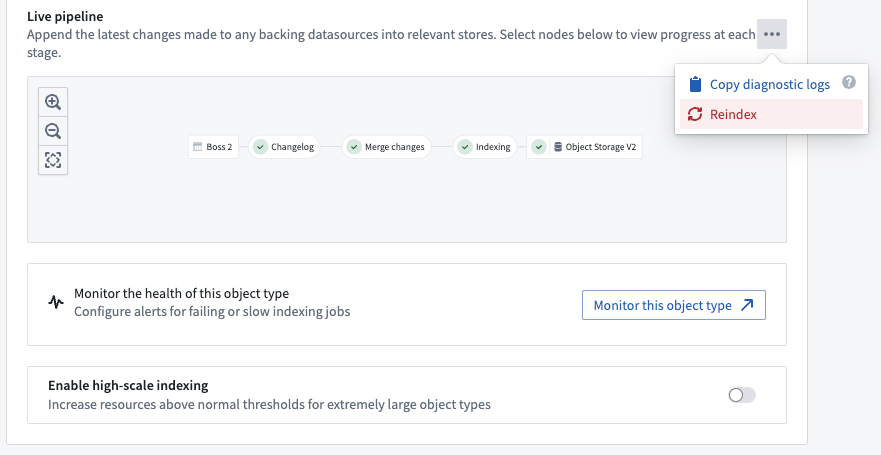This screenshot has width=881, height=455.
Task: Click the fit-to-screen icon in pipeline view
Action: pos(53,160)
